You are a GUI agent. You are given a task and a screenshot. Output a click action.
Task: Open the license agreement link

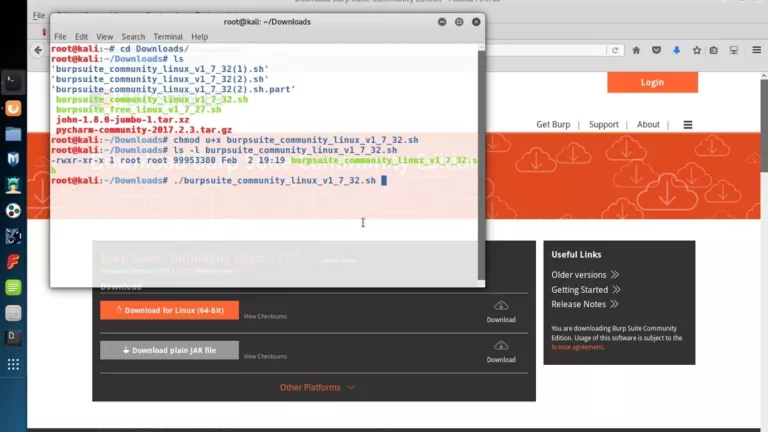(x=577, y=347)
